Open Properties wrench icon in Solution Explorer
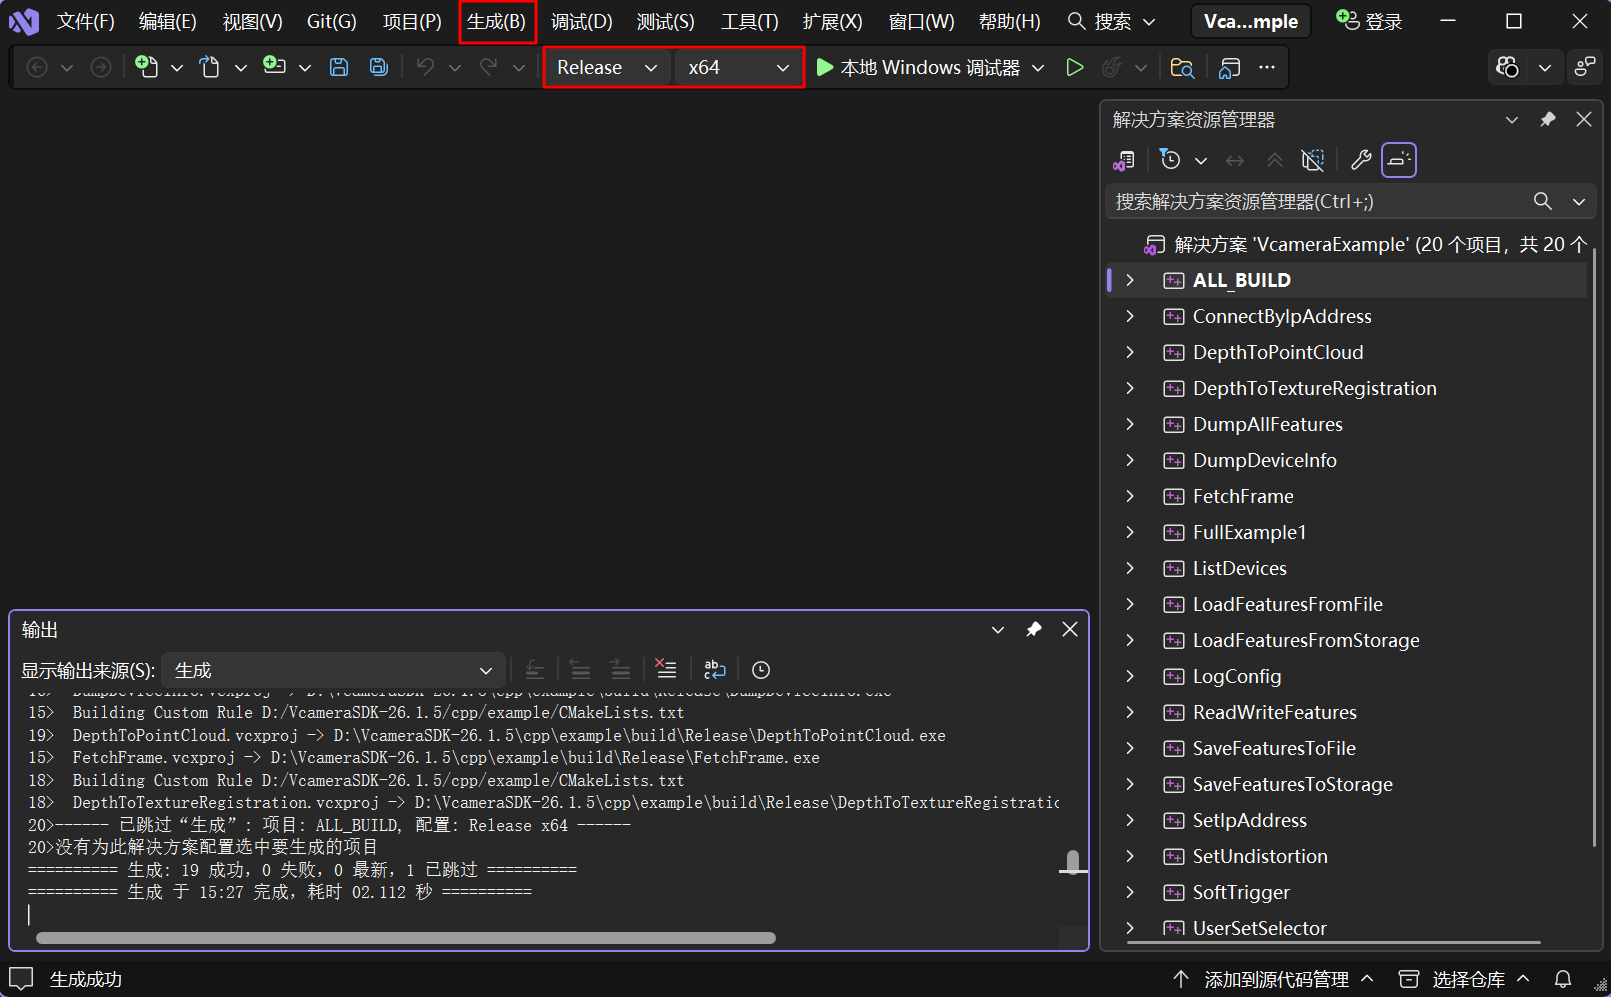 (1361, 160)
